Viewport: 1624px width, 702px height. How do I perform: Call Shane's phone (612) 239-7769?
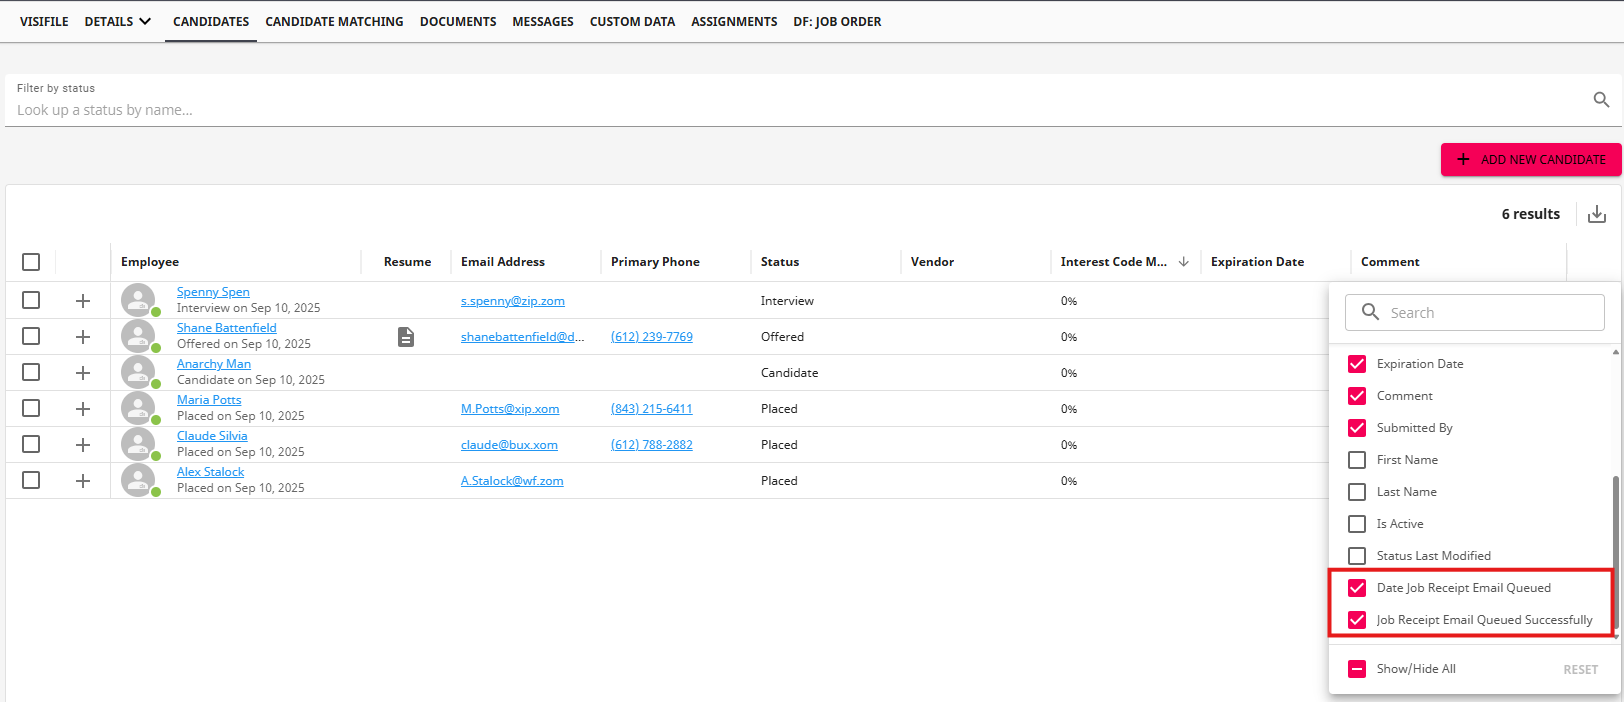(652, 337)
